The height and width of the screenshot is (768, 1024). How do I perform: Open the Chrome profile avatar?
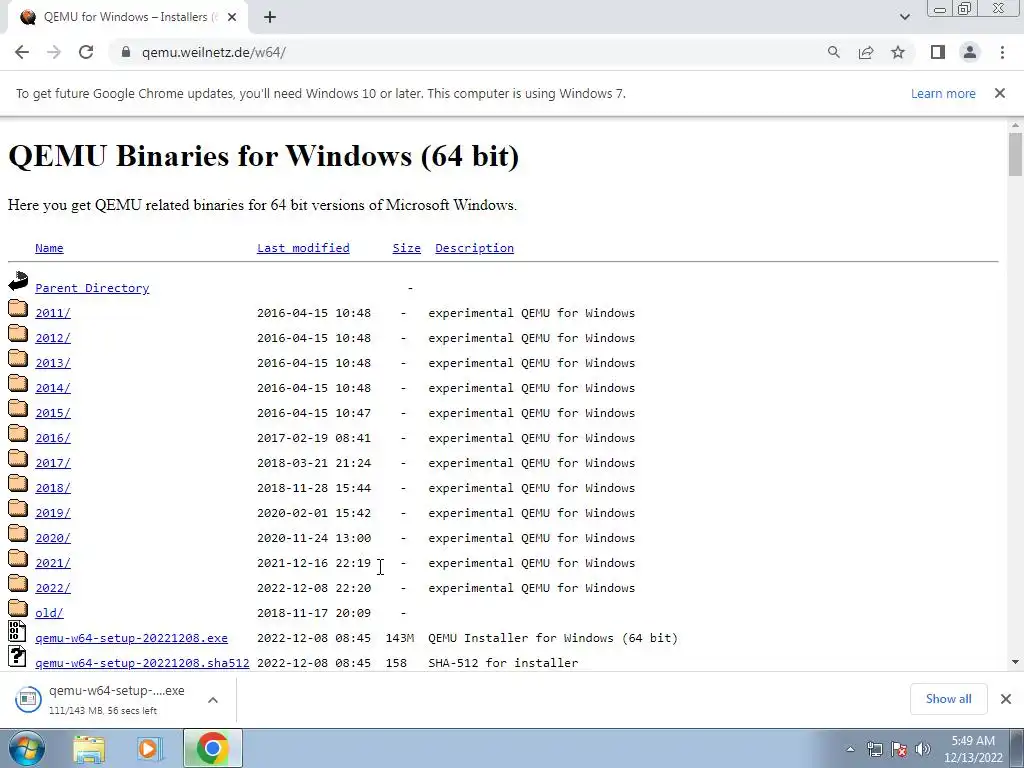tap(970, 52)
